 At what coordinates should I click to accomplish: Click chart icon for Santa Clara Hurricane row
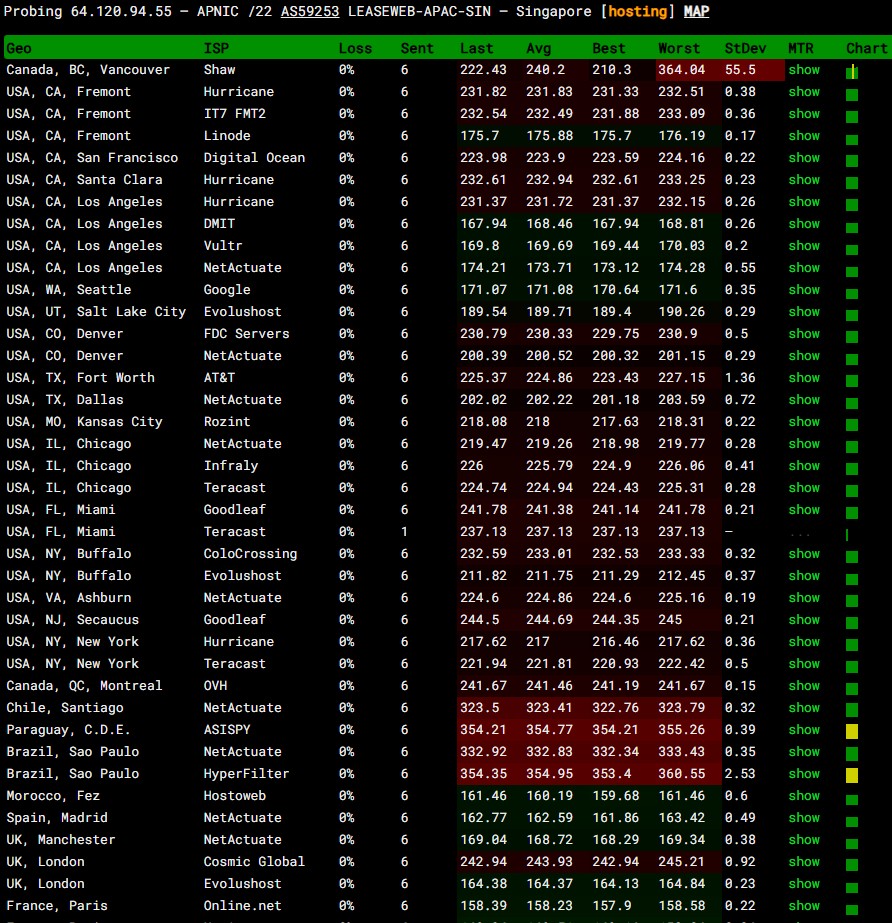click(x=851, y=182)
